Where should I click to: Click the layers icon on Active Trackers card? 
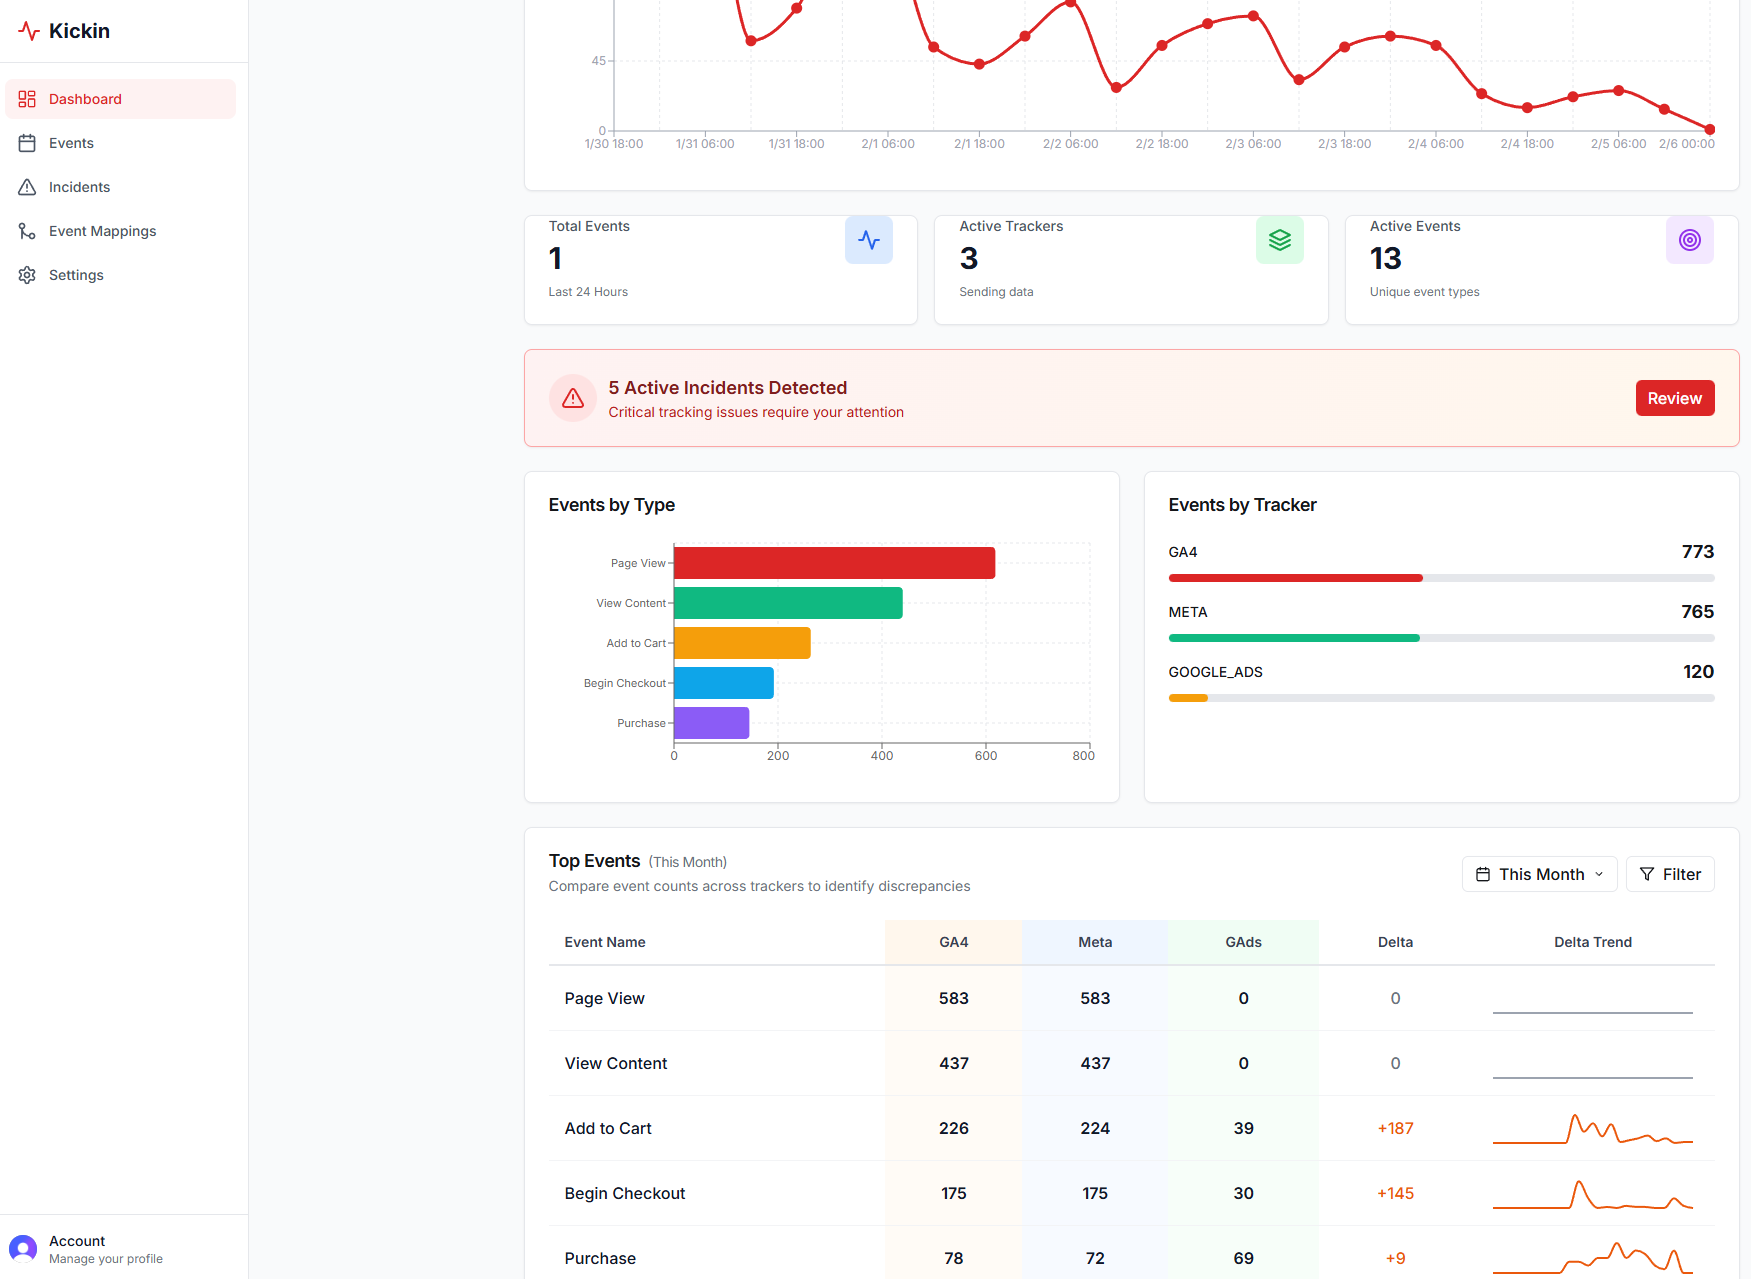[1279, 240]
